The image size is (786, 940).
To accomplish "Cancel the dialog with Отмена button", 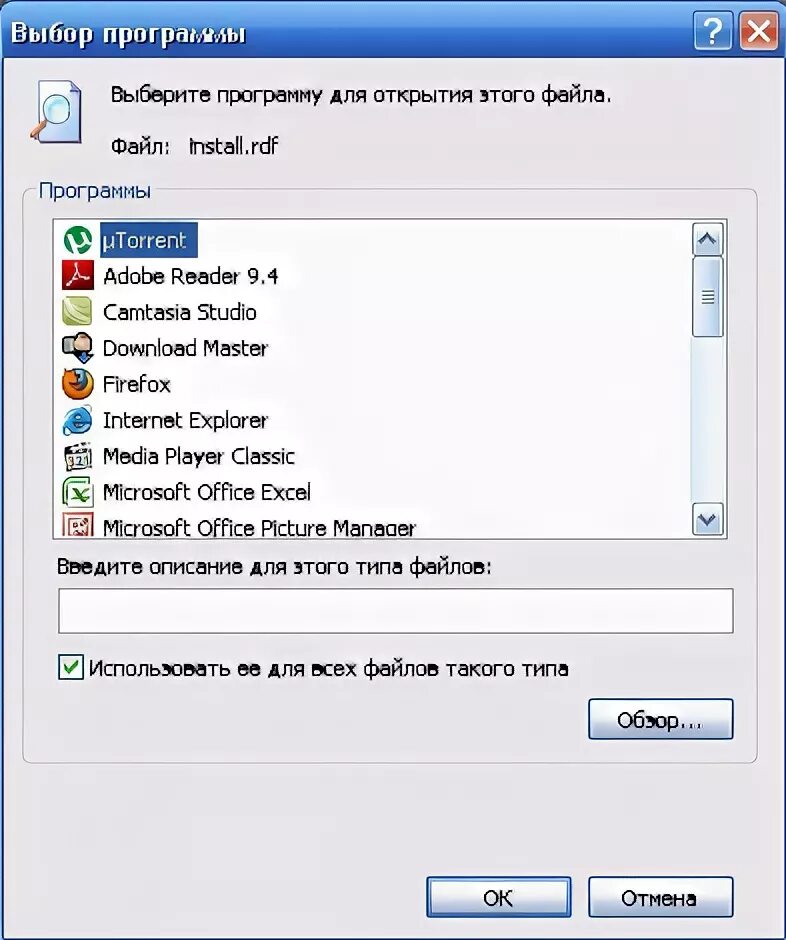I will pyautogui.click(x=661, y=897).
